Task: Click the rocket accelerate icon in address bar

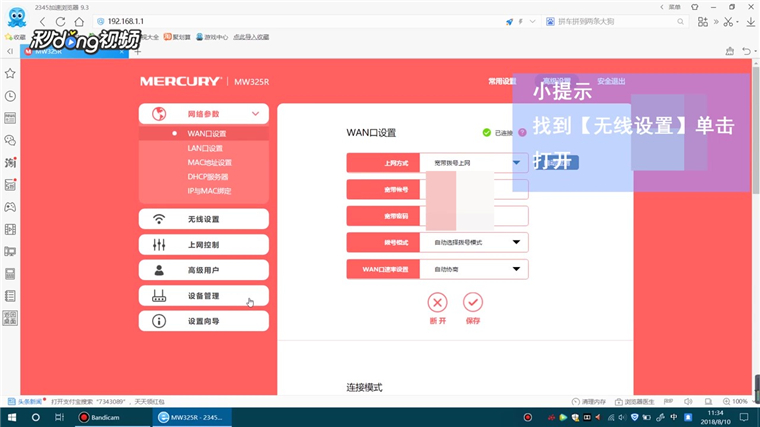Action: click(509, 22)
